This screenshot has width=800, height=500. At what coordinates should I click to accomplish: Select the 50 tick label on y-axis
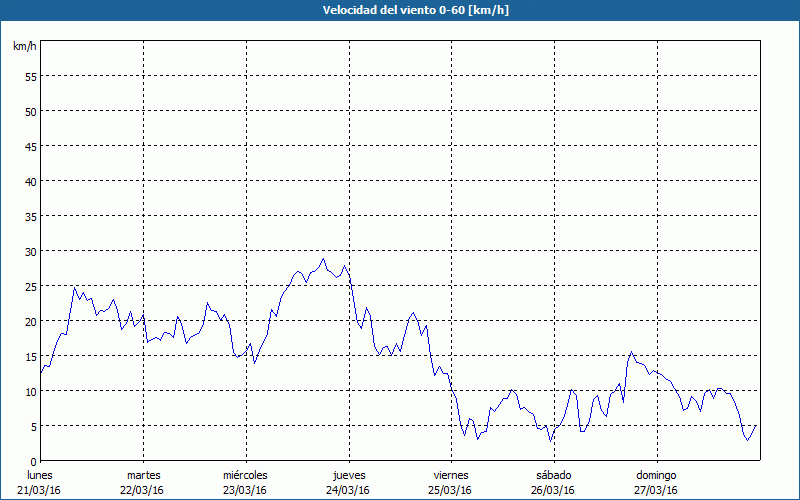[x=30, y=111]
